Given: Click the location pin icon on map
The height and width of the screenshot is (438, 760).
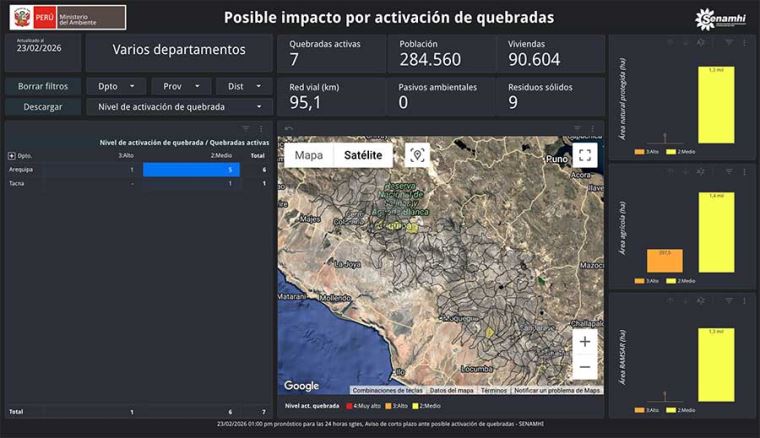Looking at the screenshot, I should (x=417, y=155).
